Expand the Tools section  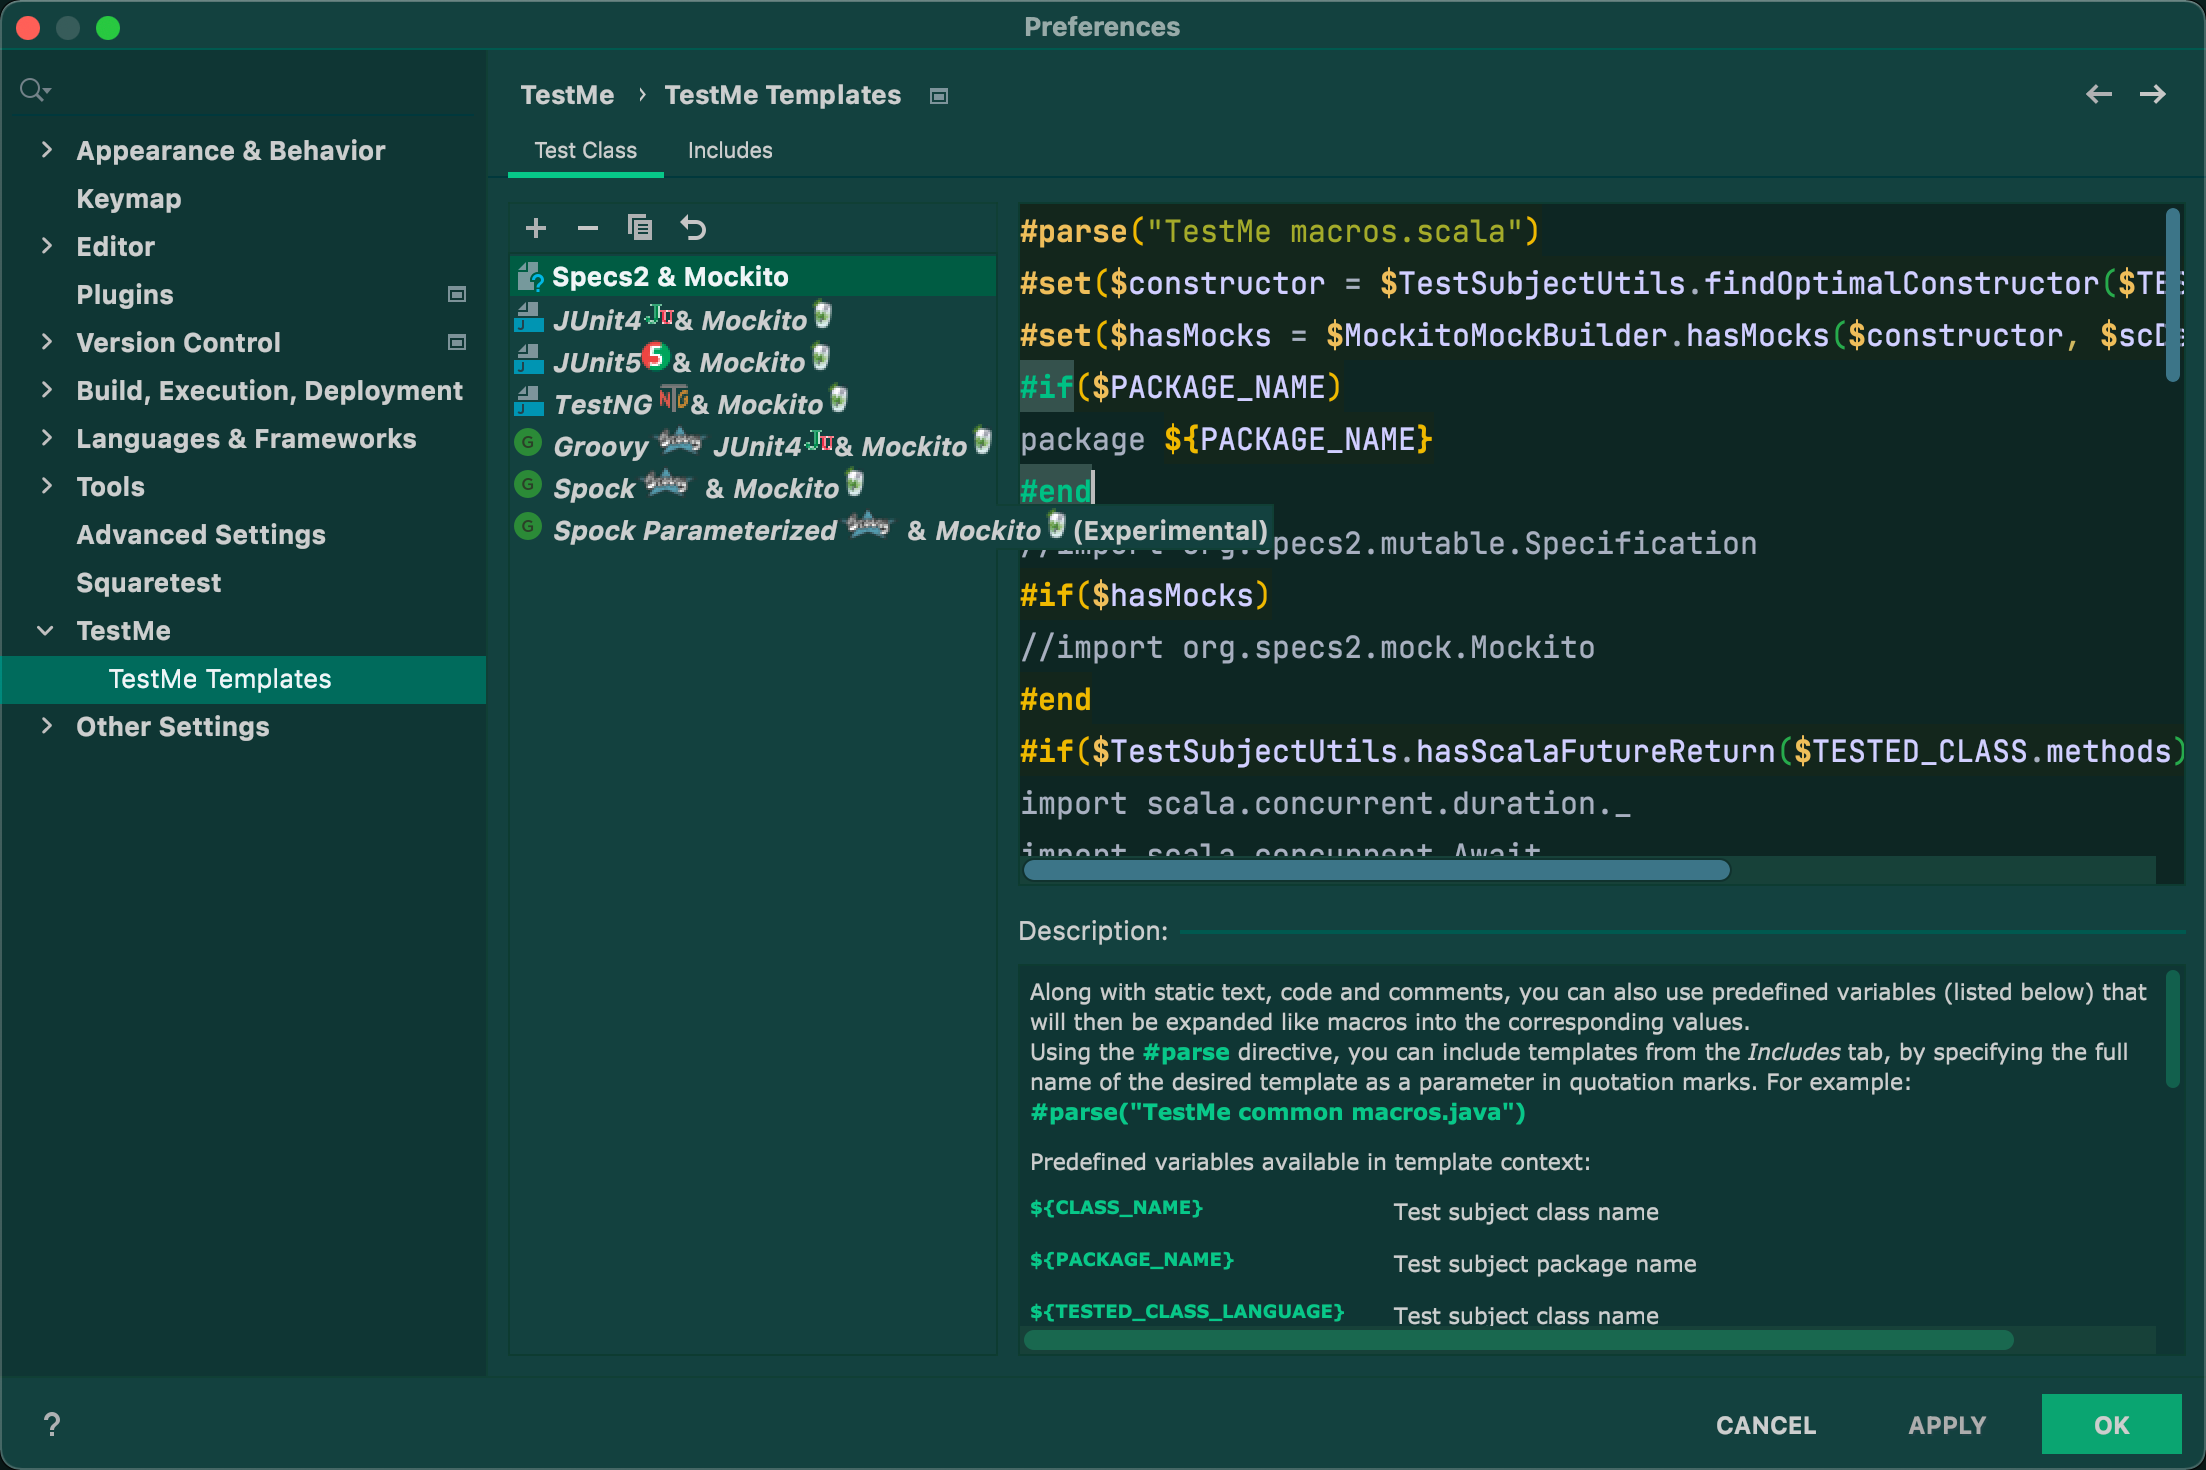(46, 486)
